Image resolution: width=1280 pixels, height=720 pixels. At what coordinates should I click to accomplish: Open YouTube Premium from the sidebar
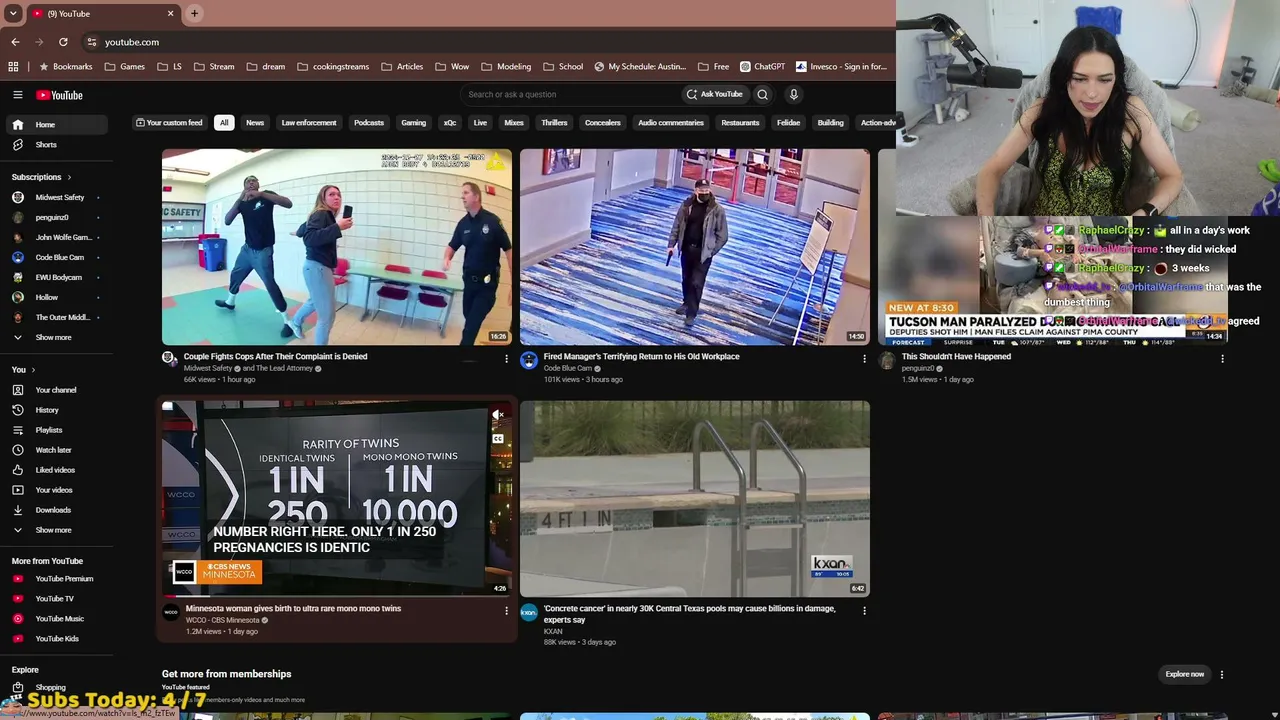(55, 579)
